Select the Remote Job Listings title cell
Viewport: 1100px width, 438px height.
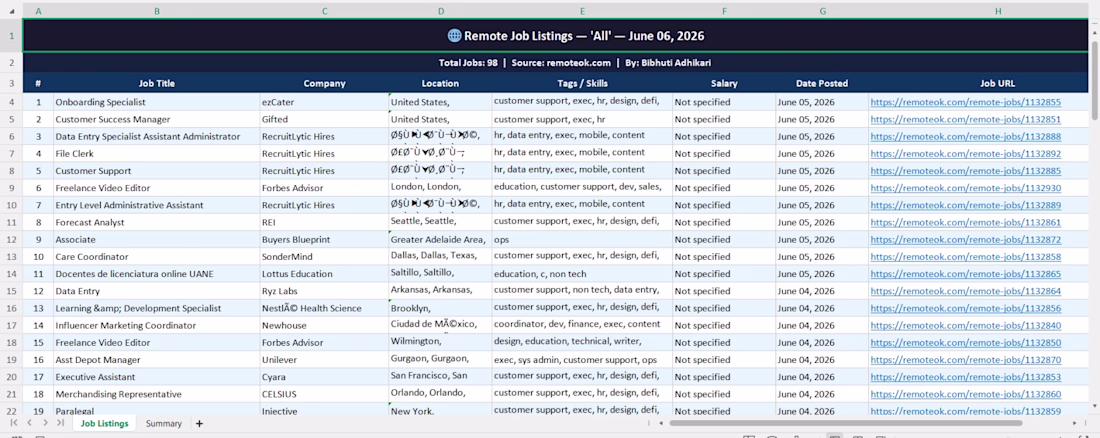(556, 35)
